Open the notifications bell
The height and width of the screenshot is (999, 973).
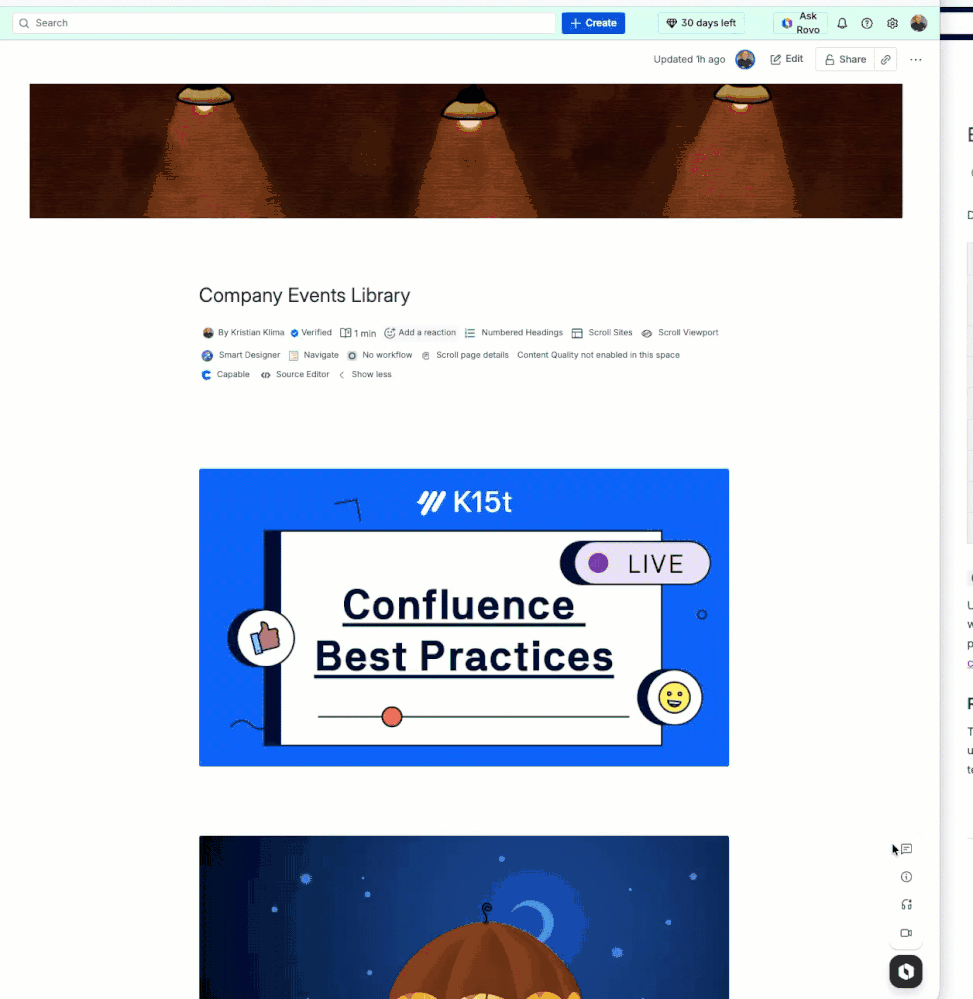[841, 22]
